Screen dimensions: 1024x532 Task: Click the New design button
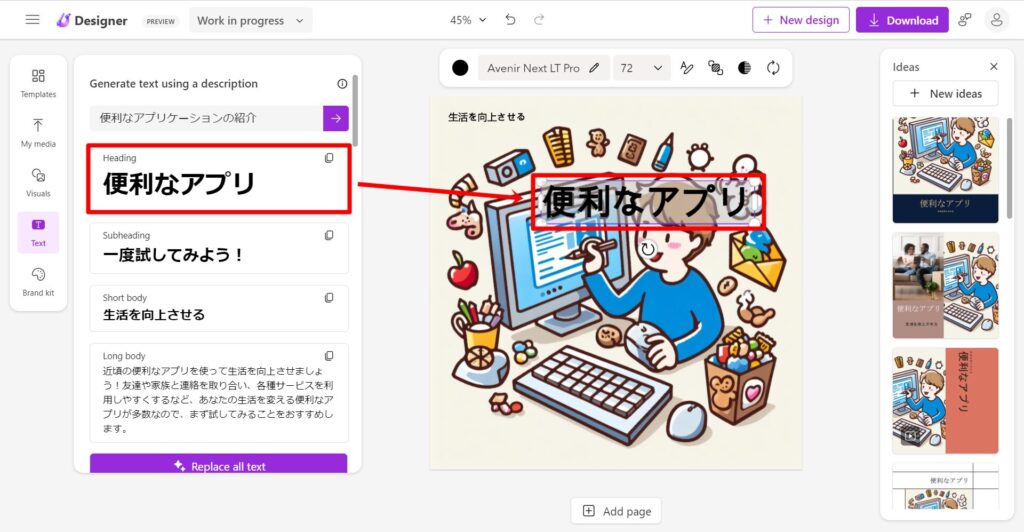pos(801,20)
